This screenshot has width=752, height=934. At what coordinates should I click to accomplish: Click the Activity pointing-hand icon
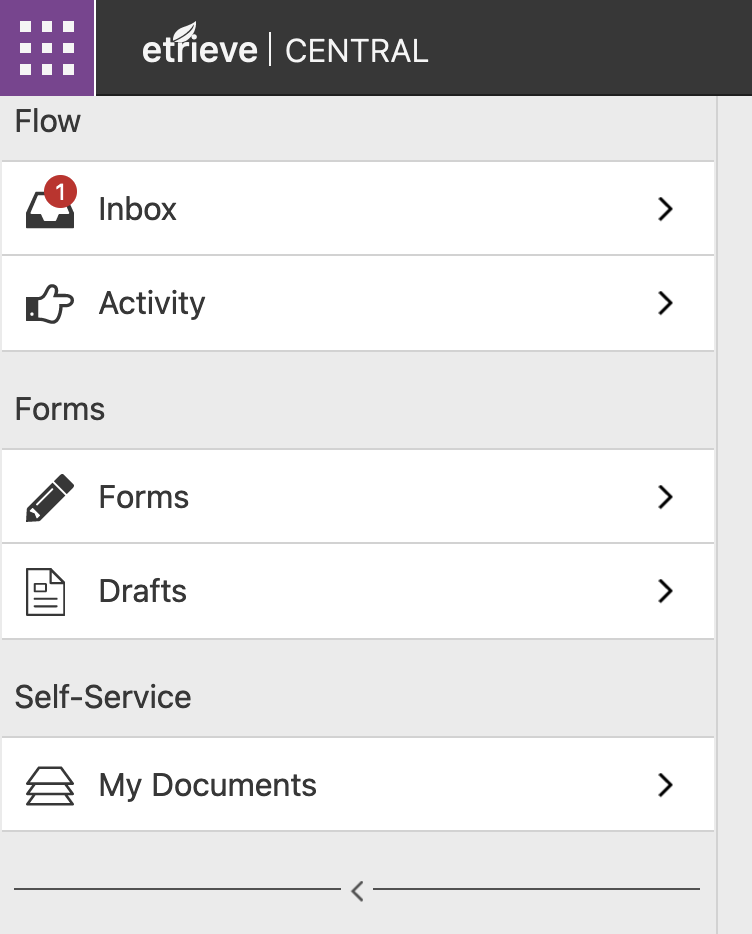[49, 304]
